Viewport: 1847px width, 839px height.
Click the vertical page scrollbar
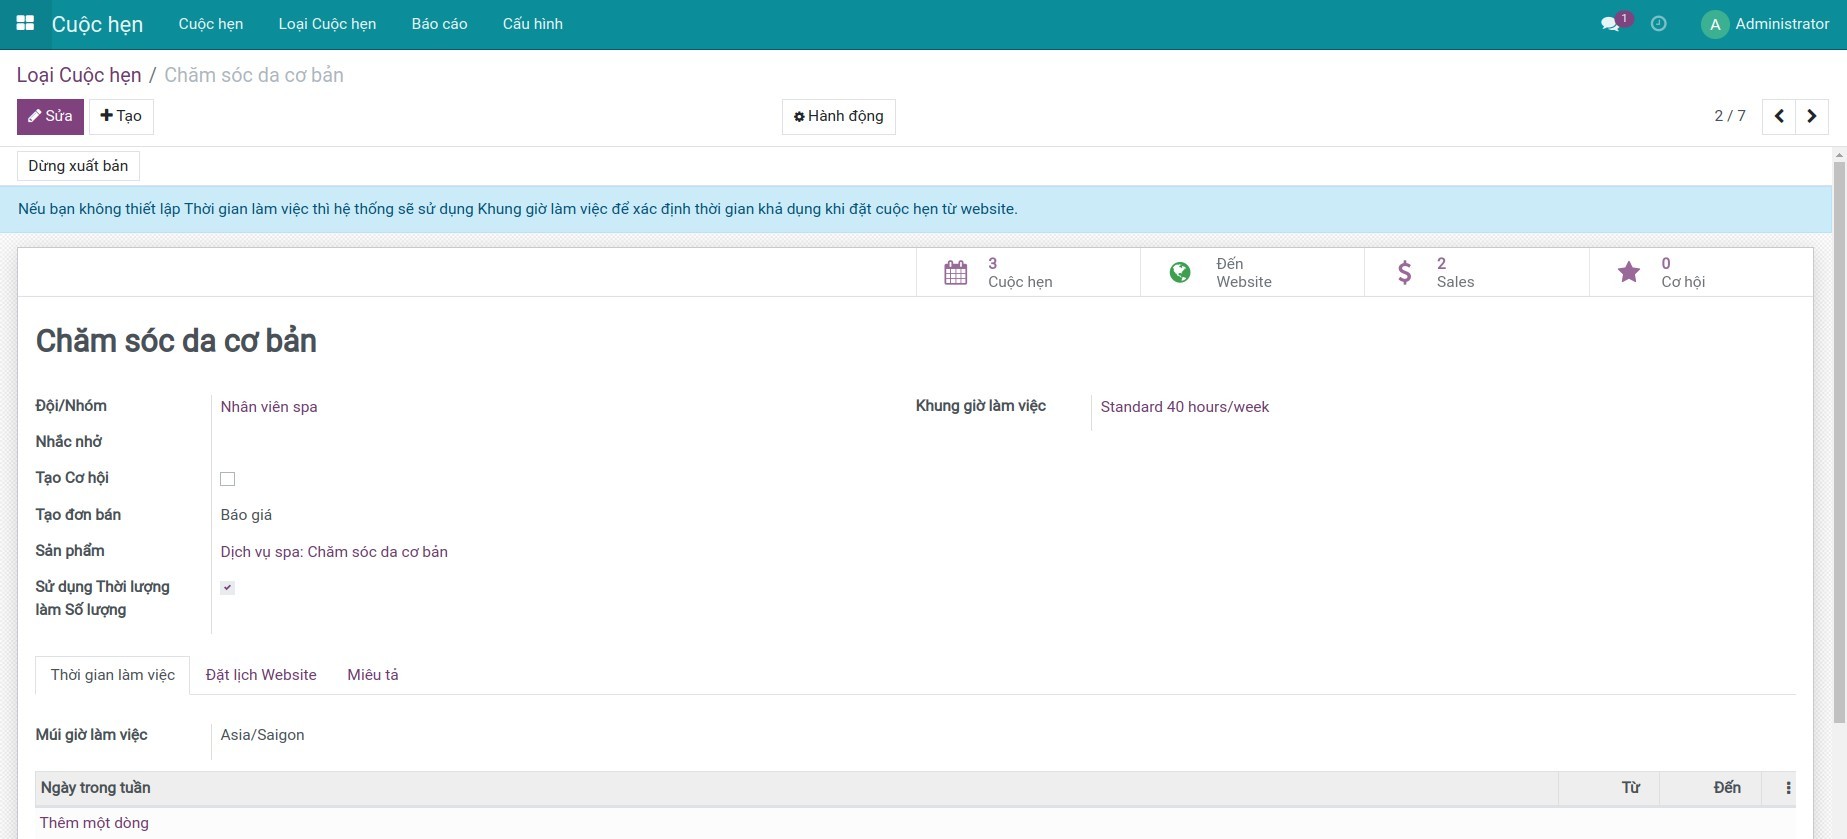pyautogui.click(x=1838, y=440)
